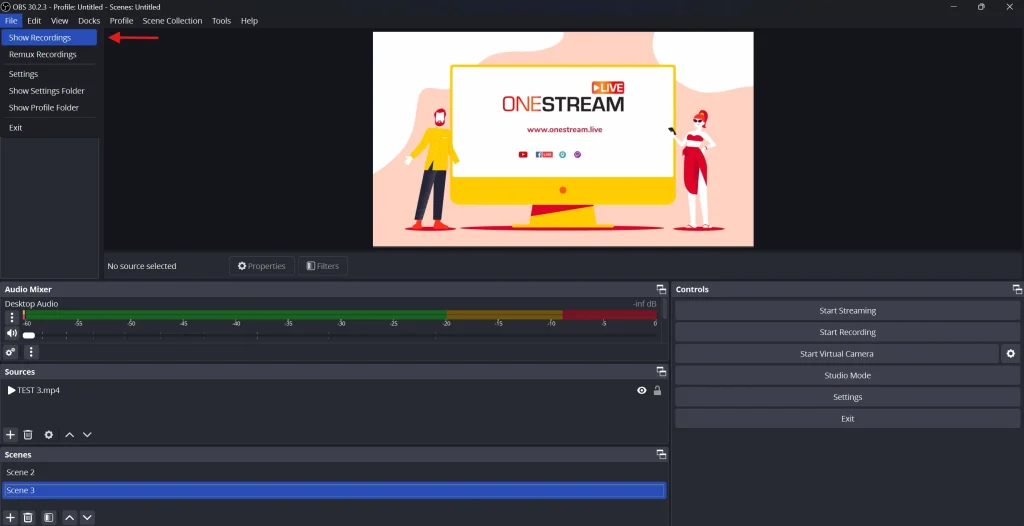Screen dimensions: 1024x526
Task: Open Virtual Camera settings gear
Action: pyautogui.click(x=1010, y=353)
